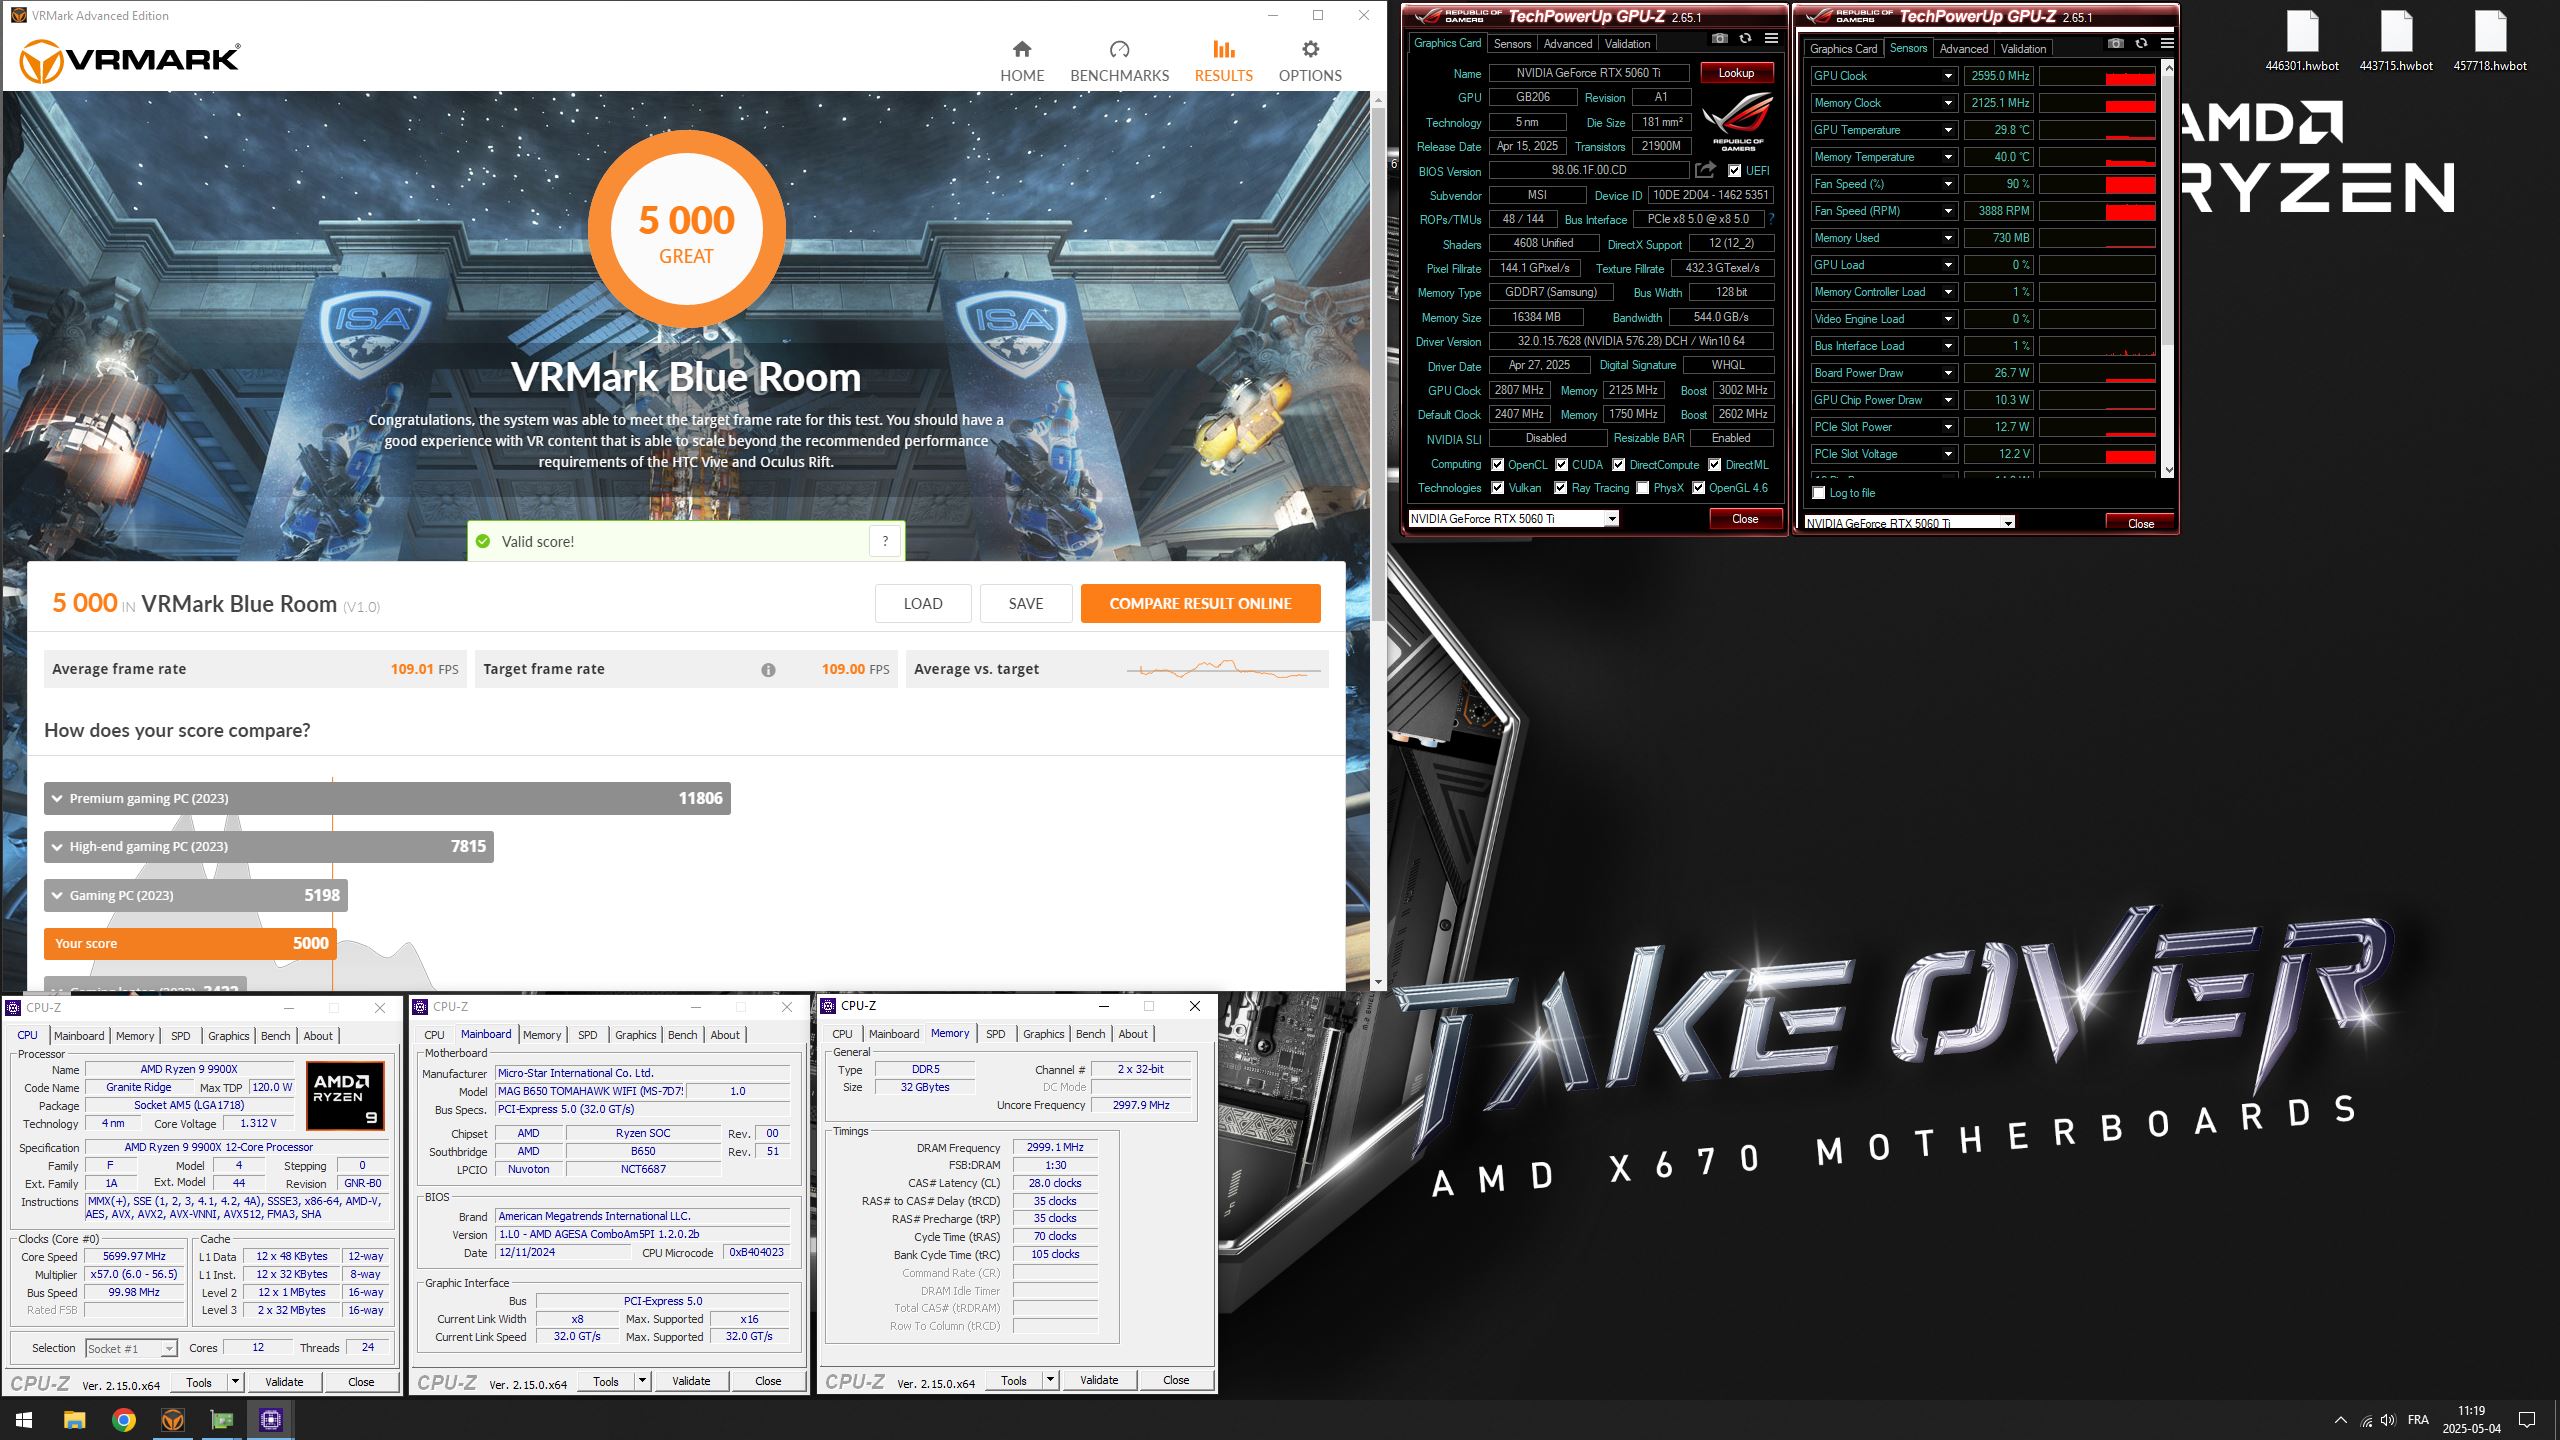Open Bench tab in Mainboard CPU-Z window
Image resolution: width=2560 pixels, height=1440 pixels.
pos(682,1035)
